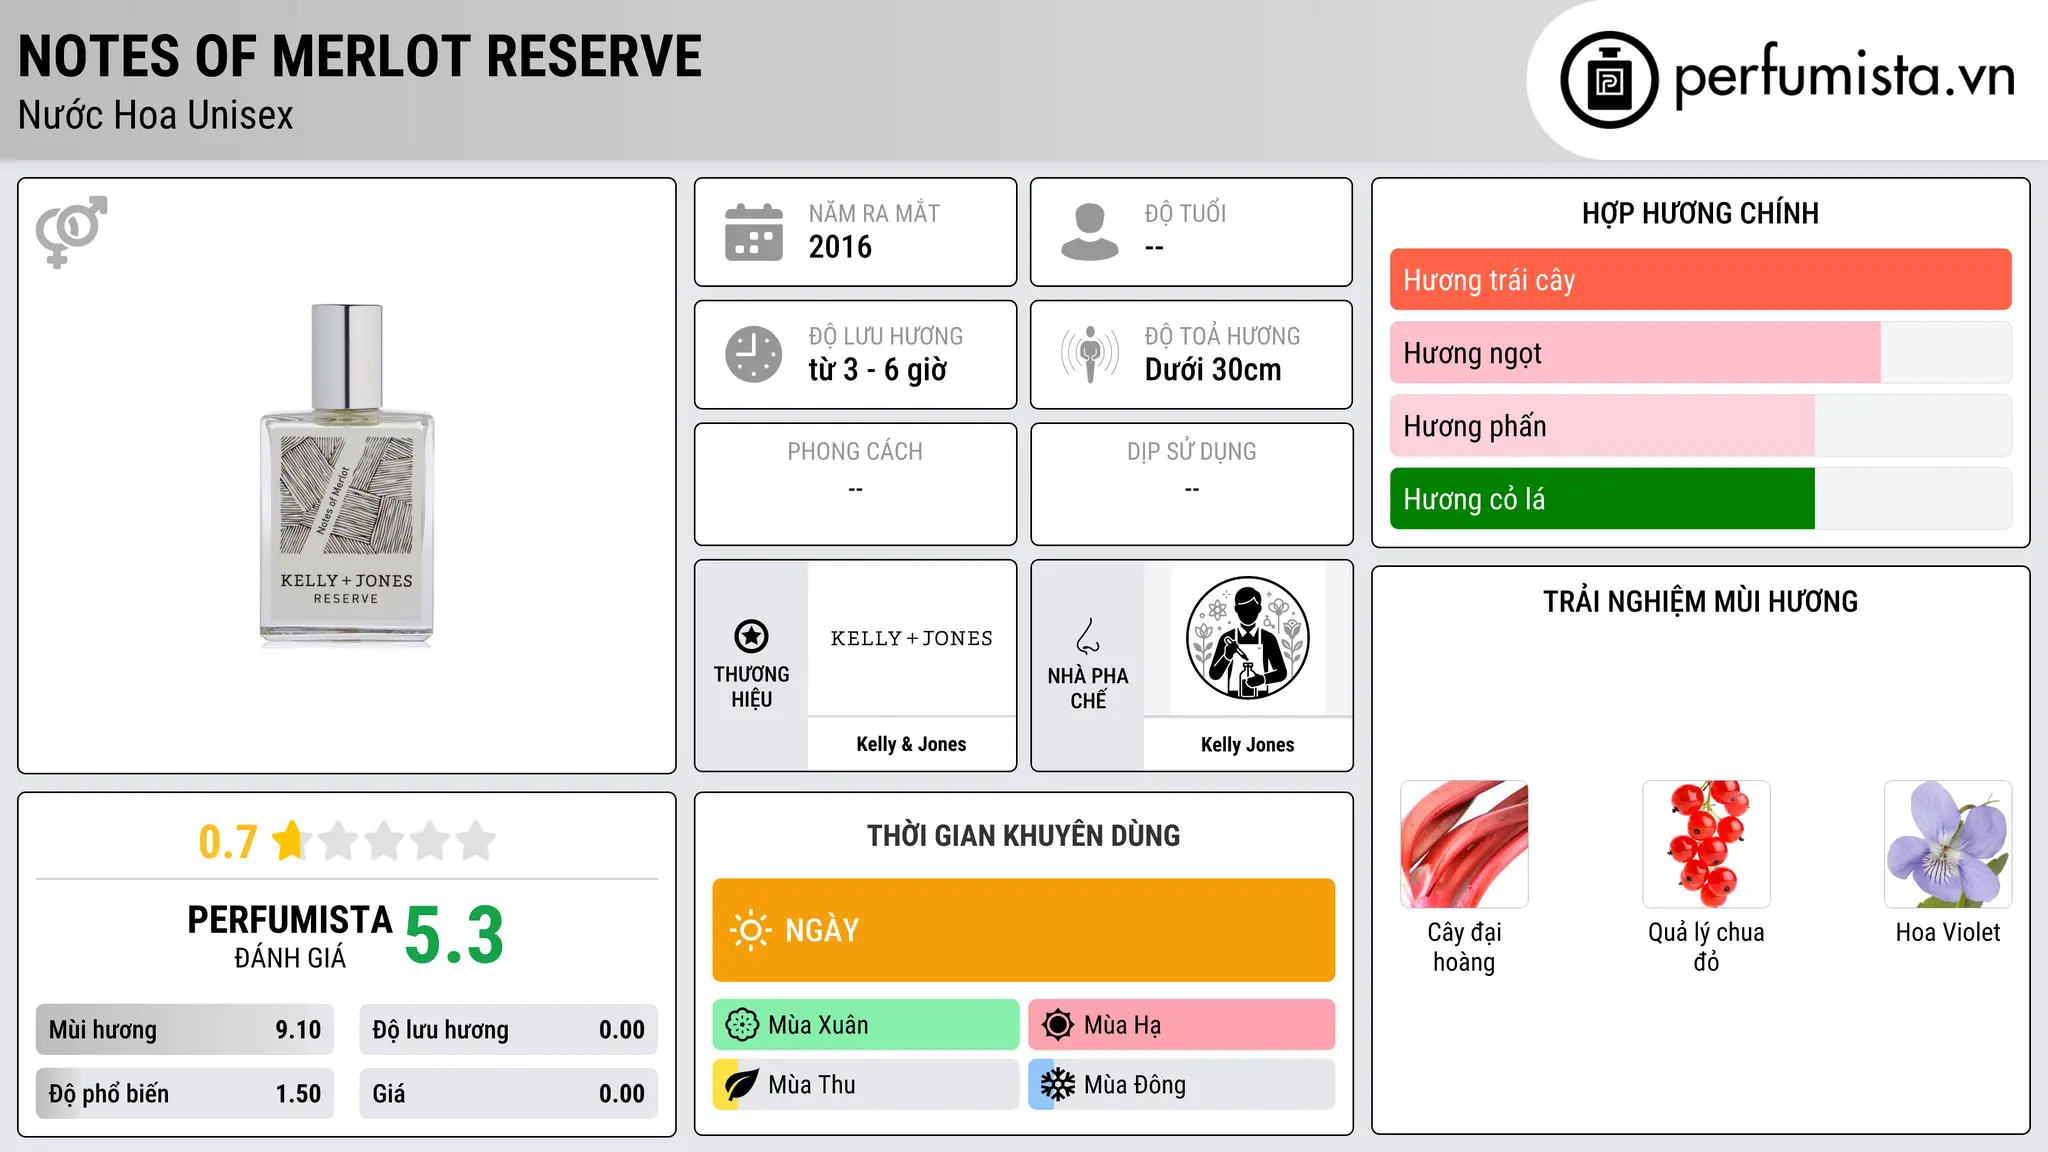Screen dimensions: 2048x1152
Task: Click the perfumista.vn perfume bottle logo icon
Action: point(1609,80)
